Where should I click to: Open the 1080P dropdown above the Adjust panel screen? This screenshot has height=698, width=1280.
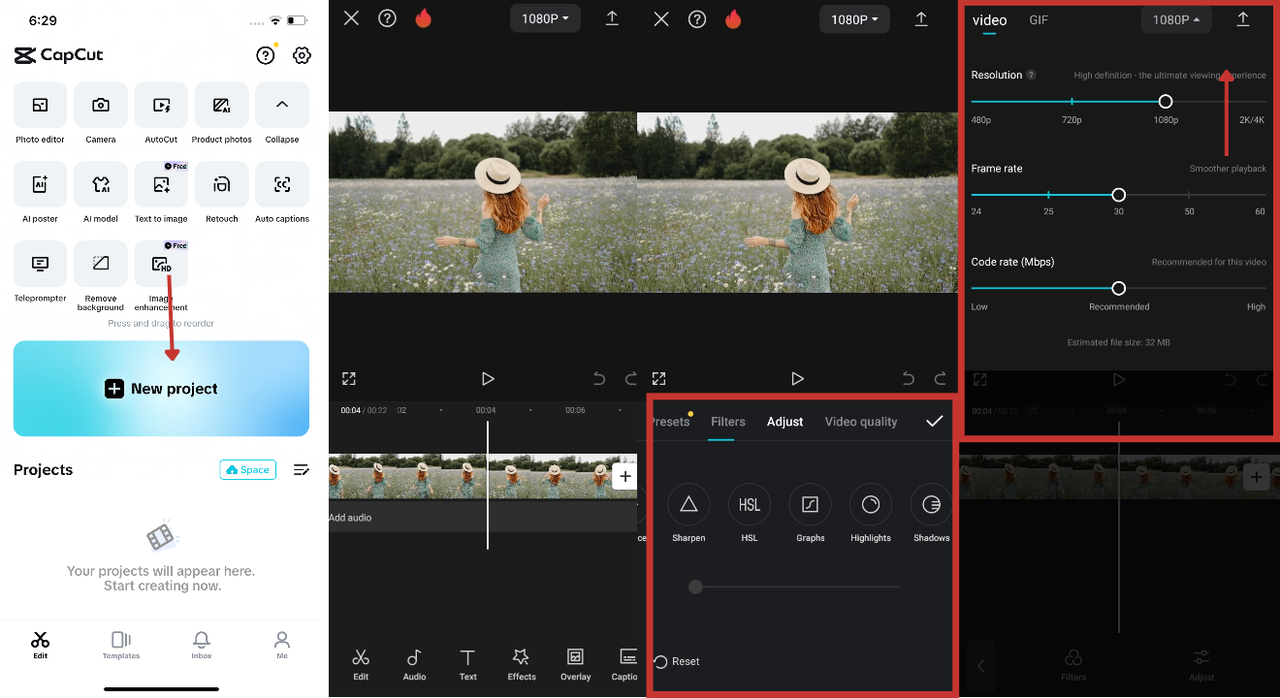[855, 19]
